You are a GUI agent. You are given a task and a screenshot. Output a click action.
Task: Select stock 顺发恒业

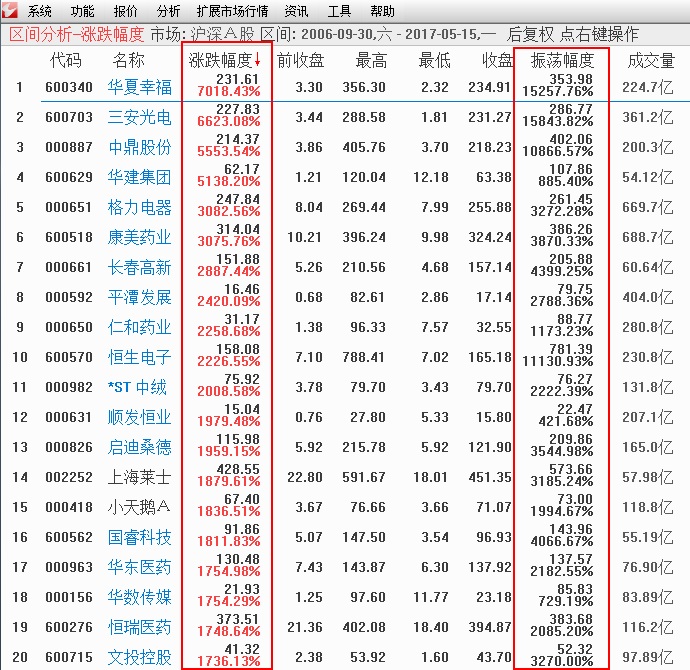139,417
